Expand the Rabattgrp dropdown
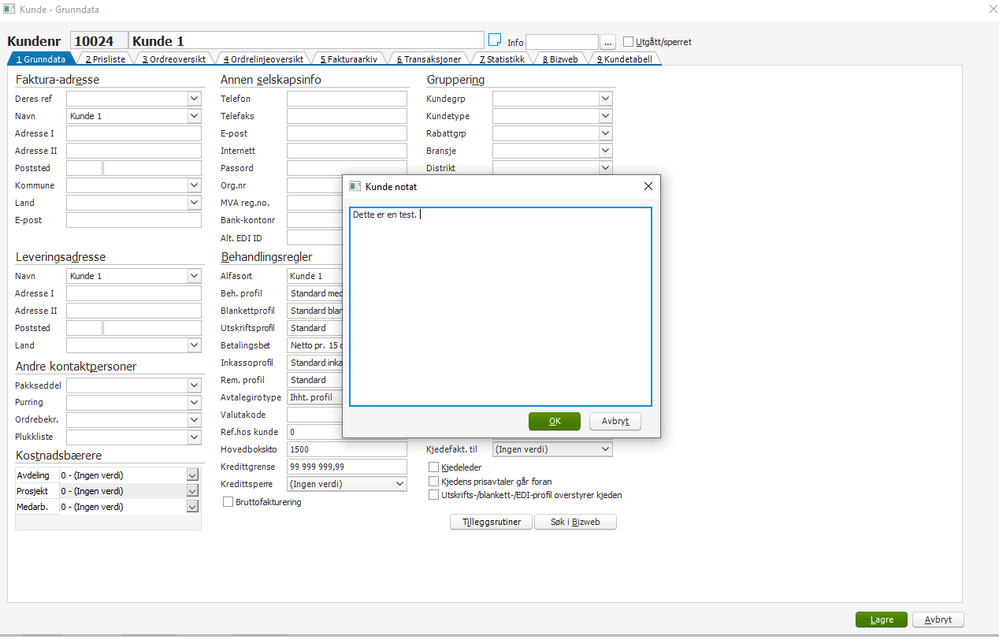Screen dimensions: 999x637 click(605, 133)
